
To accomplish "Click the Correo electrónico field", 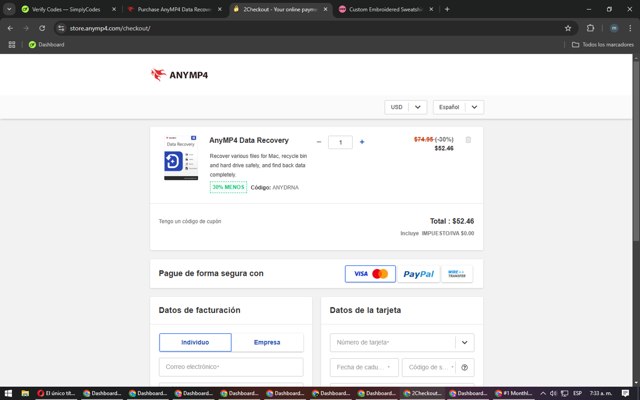I will click(231, 367).
